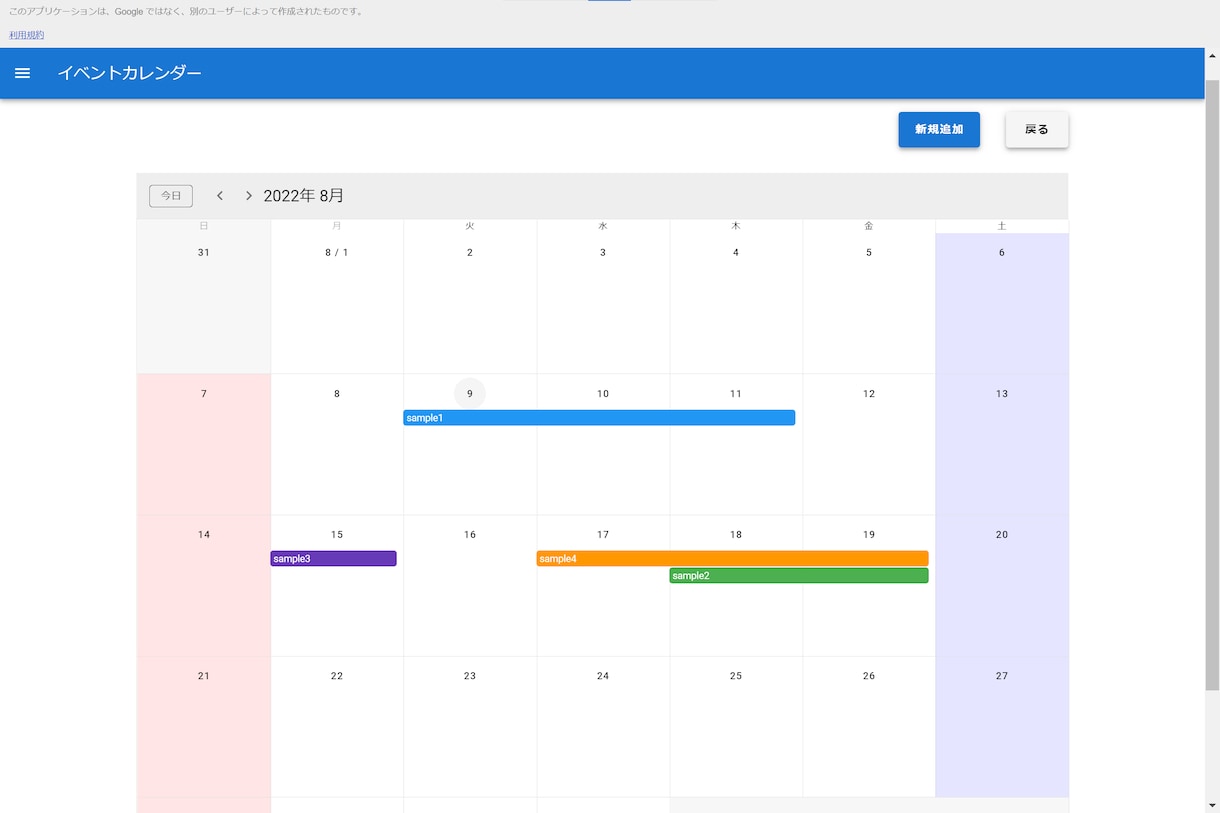Open the hamburger navigation menu

coord(23,73)
